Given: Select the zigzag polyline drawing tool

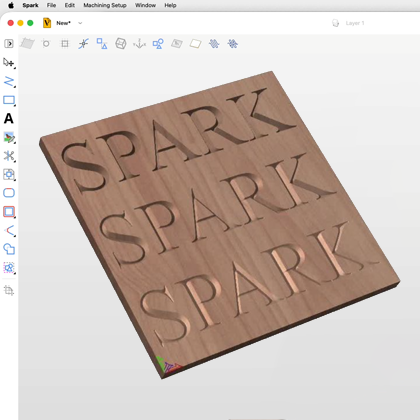Looking at the screenshot, I should [9, 81].
